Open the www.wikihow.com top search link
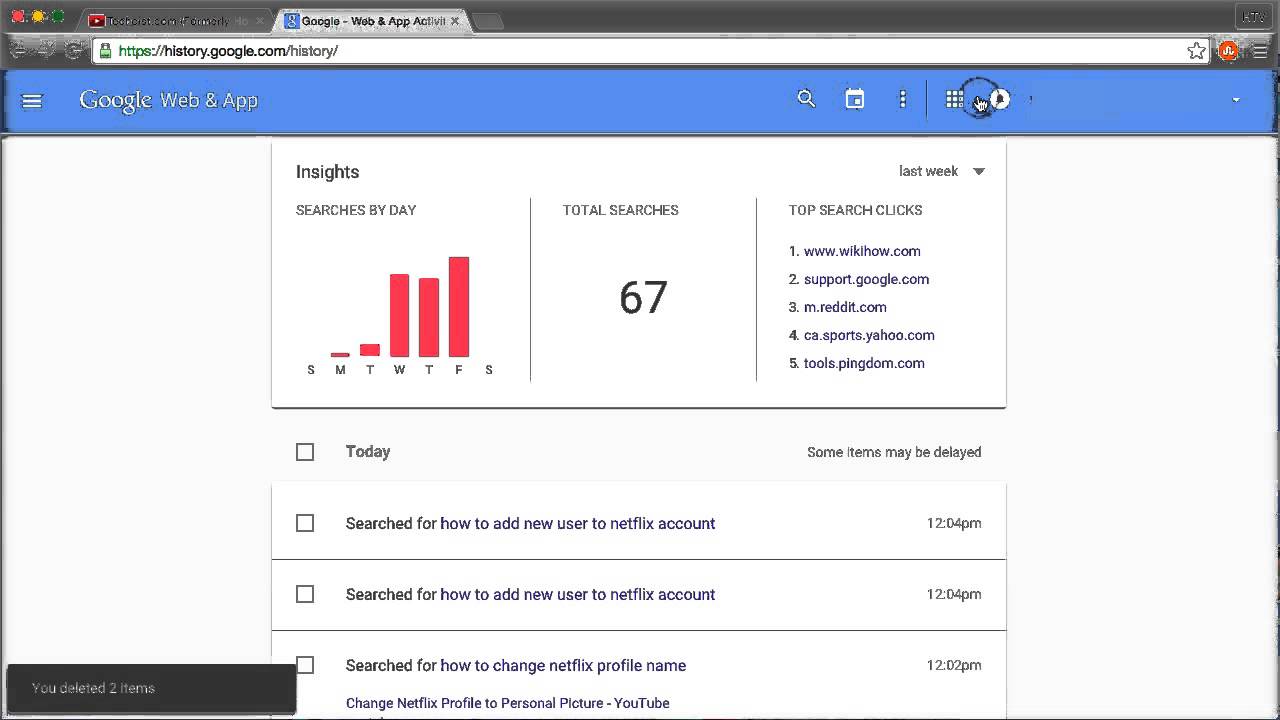This screenshot has height=720, width=1280. click(862, 251)
